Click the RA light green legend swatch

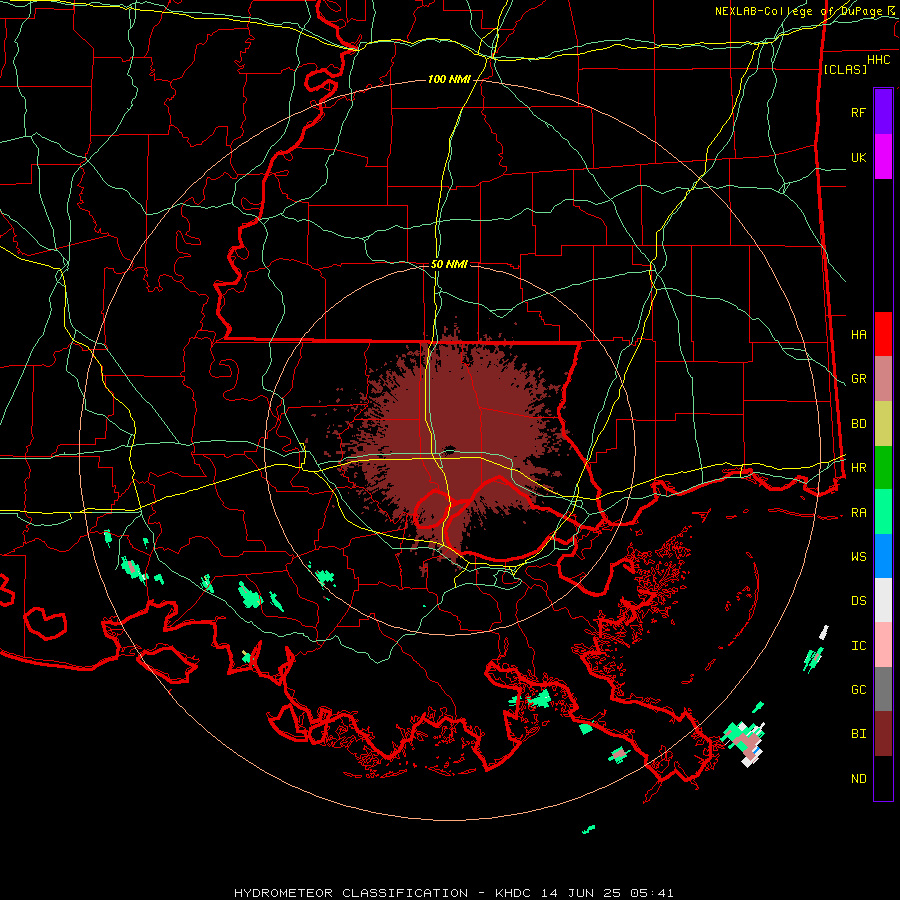click(x=883, y=512)
